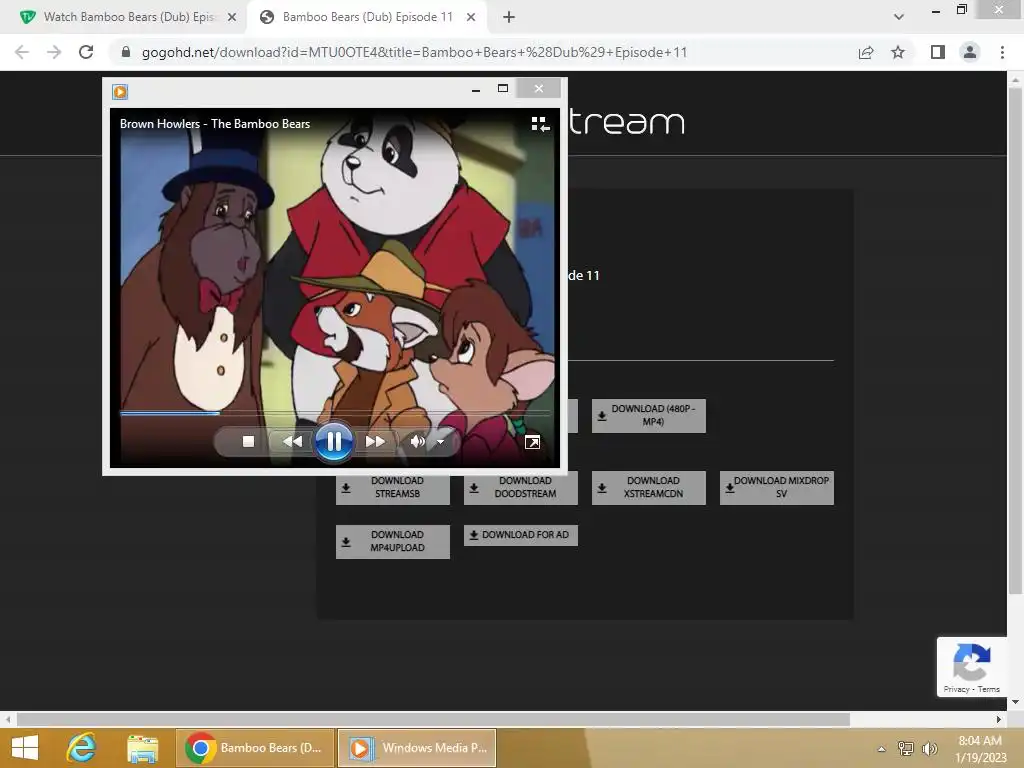Switch to the Chrome taskbar button
Screen dimensions: 1024x768
pos(255,748)
